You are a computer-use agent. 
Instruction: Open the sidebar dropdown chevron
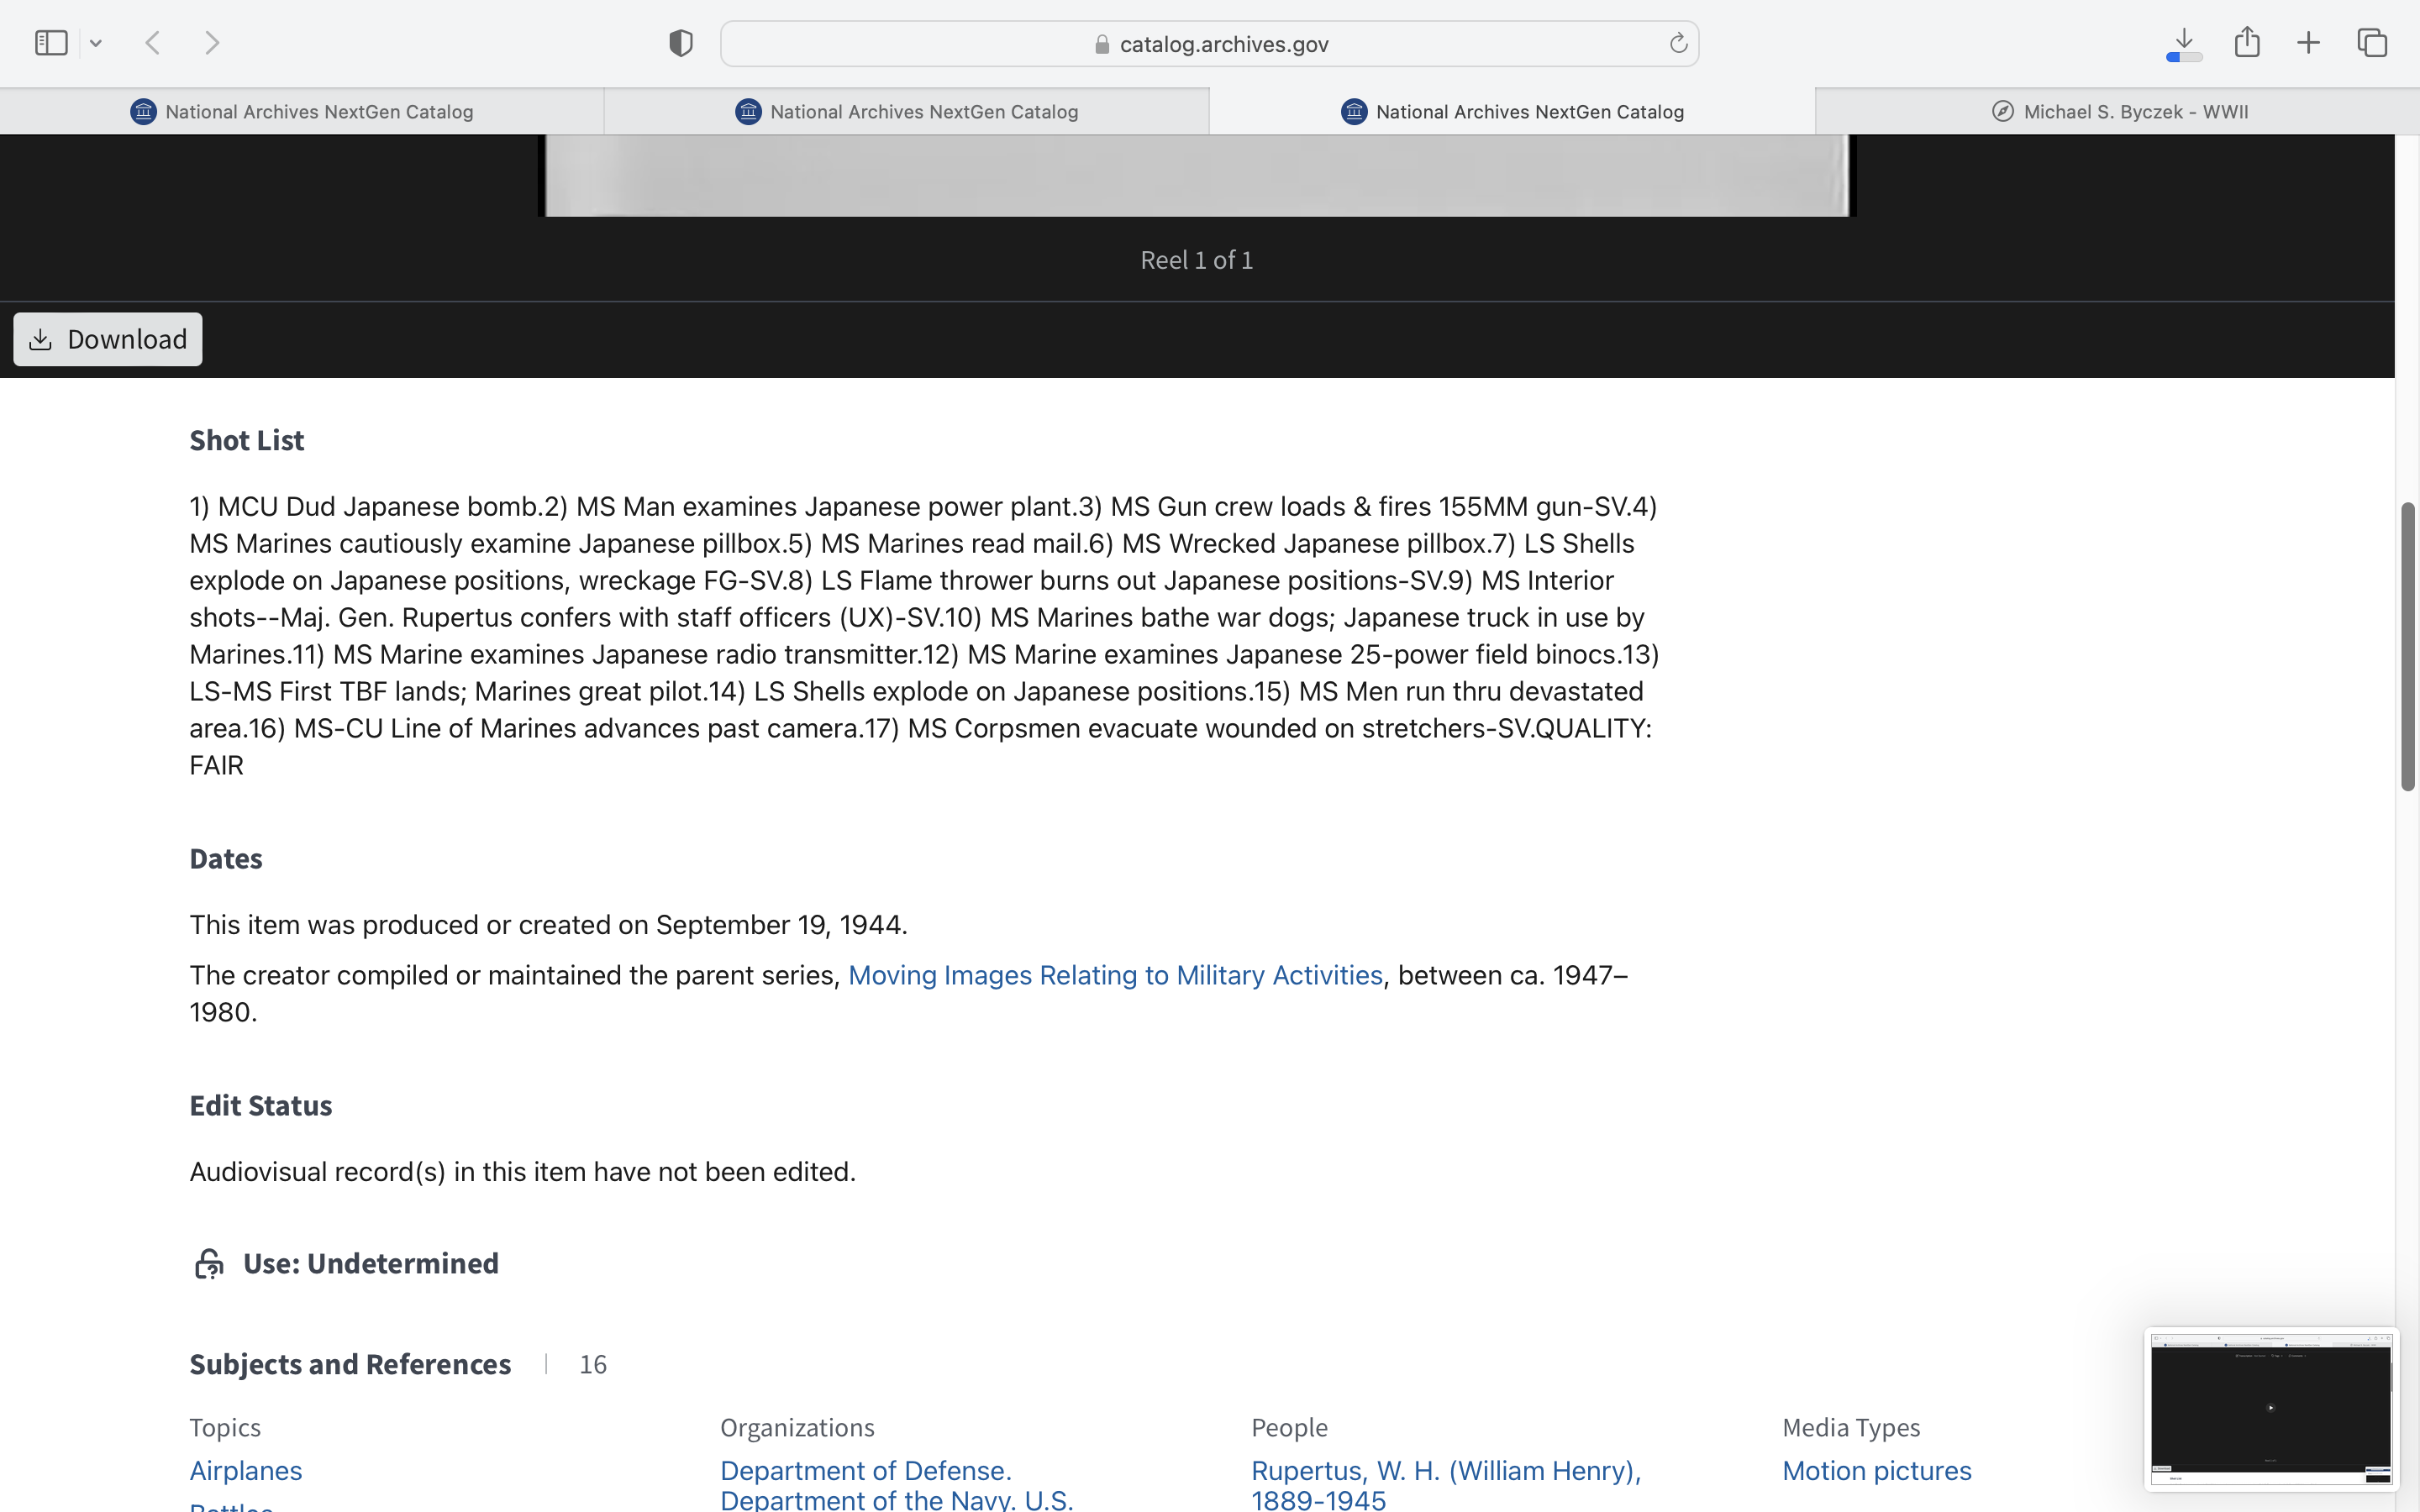[x=96, y=43]
